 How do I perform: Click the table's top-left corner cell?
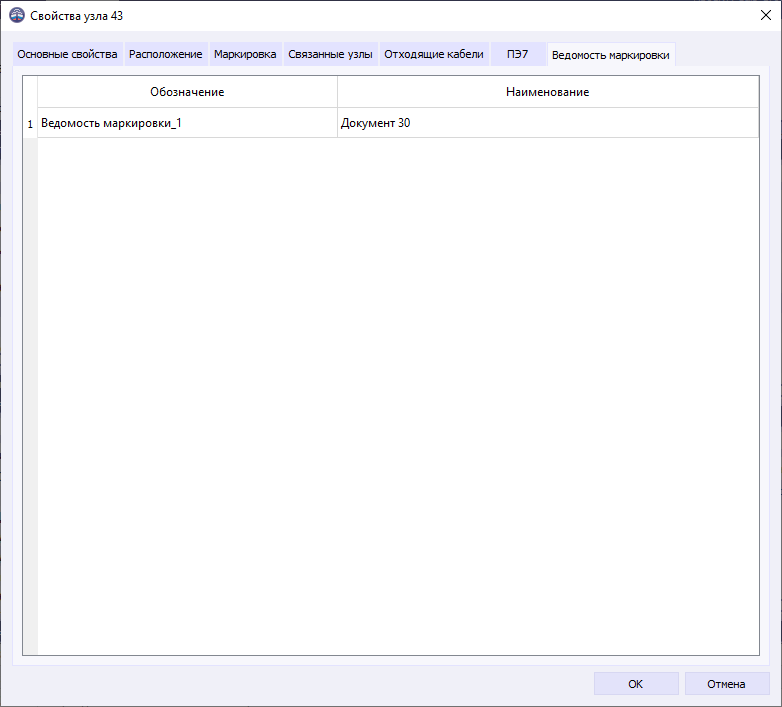(x=30, y=92)
